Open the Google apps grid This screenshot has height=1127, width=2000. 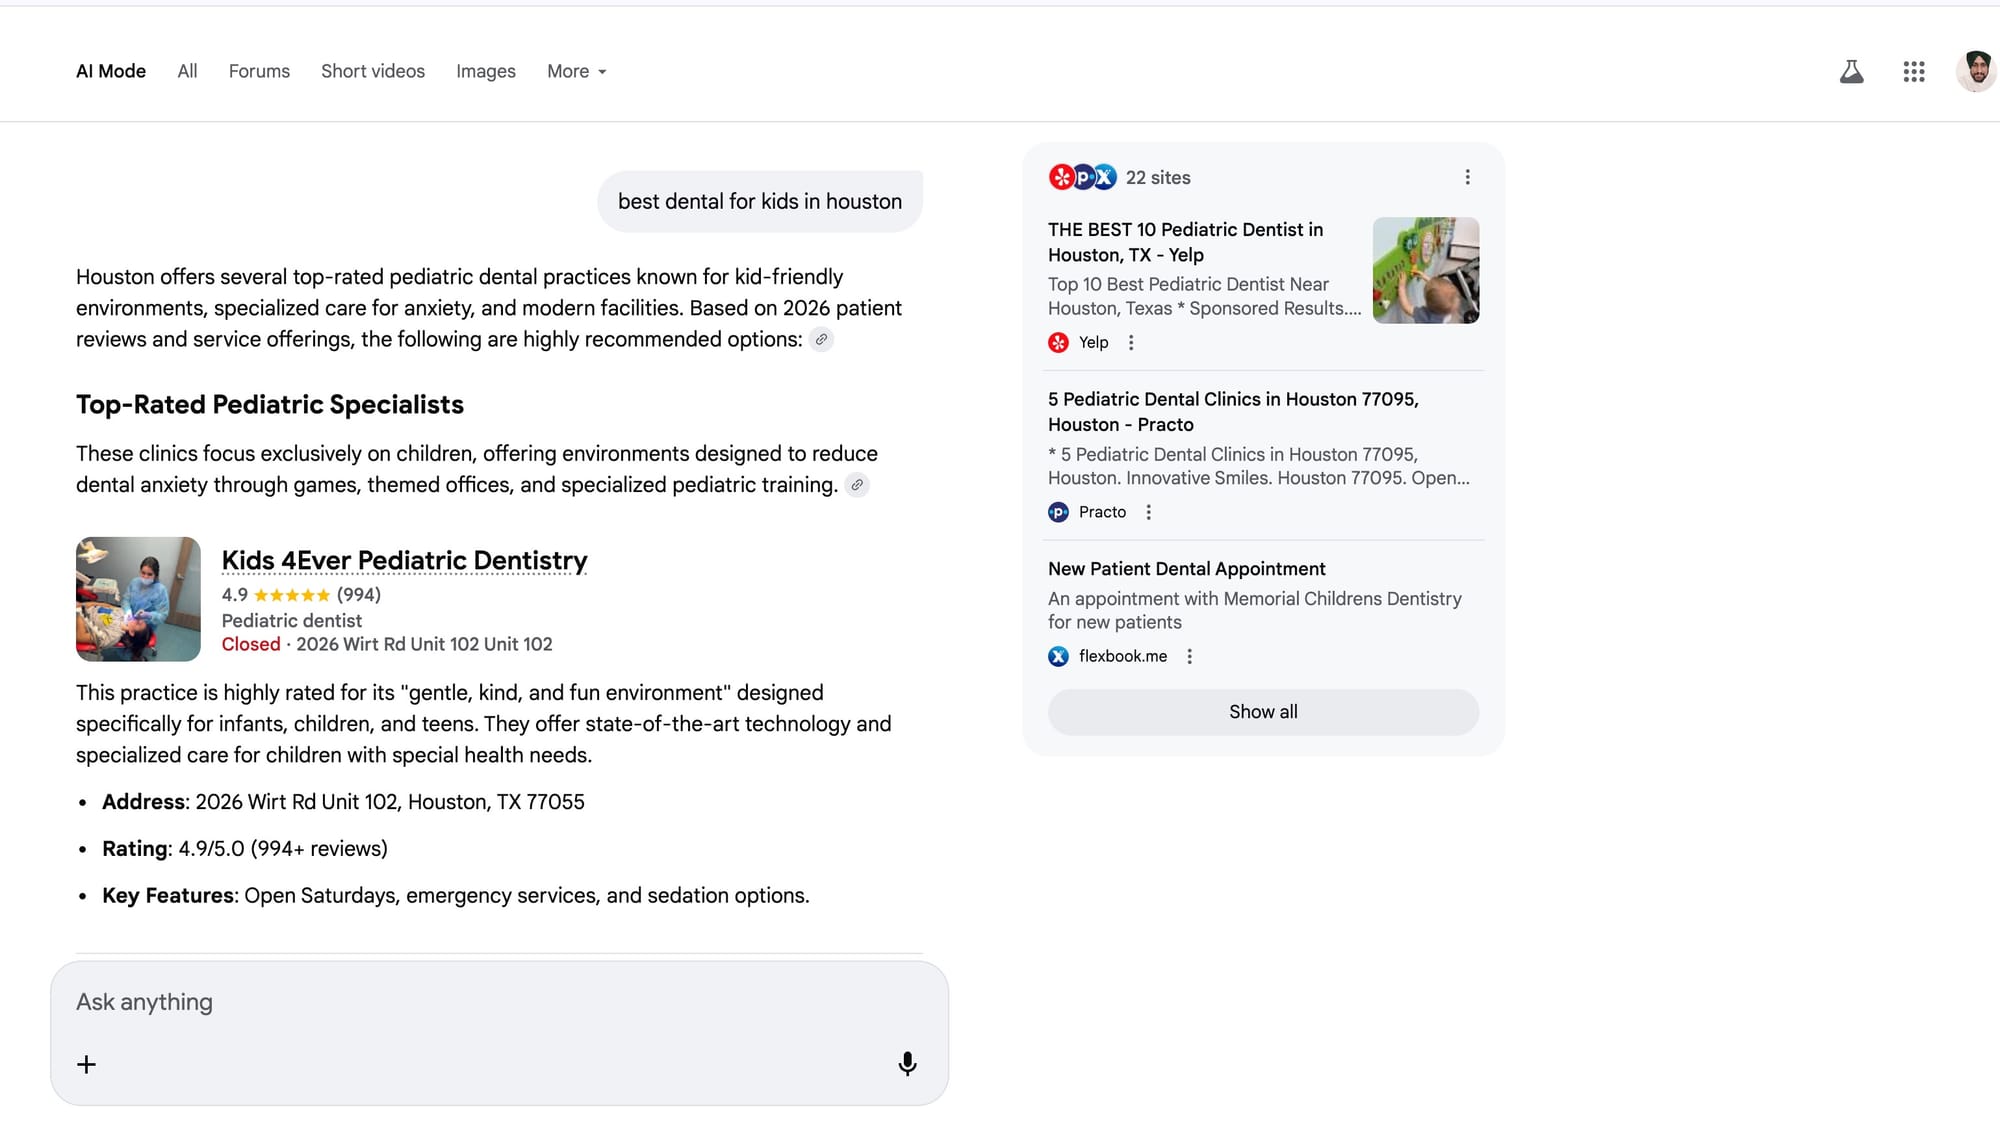pyautogui.click(x=1914, y=71)
